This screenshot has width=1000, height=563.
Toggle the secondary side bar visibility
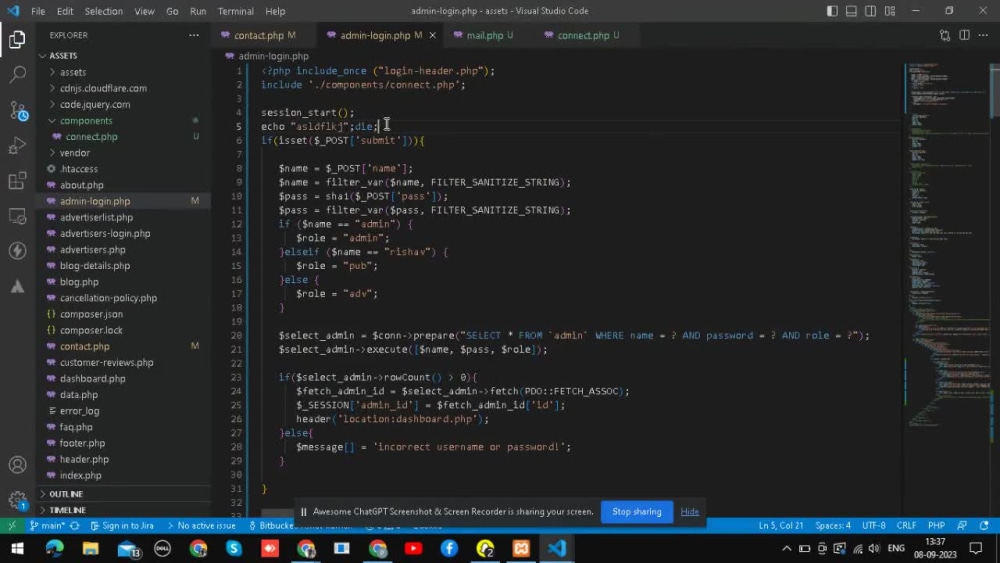point(871,11)
